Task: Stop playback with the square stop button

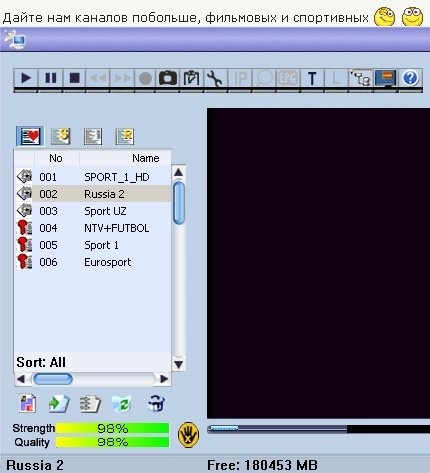Action: [x=74, y=78]
